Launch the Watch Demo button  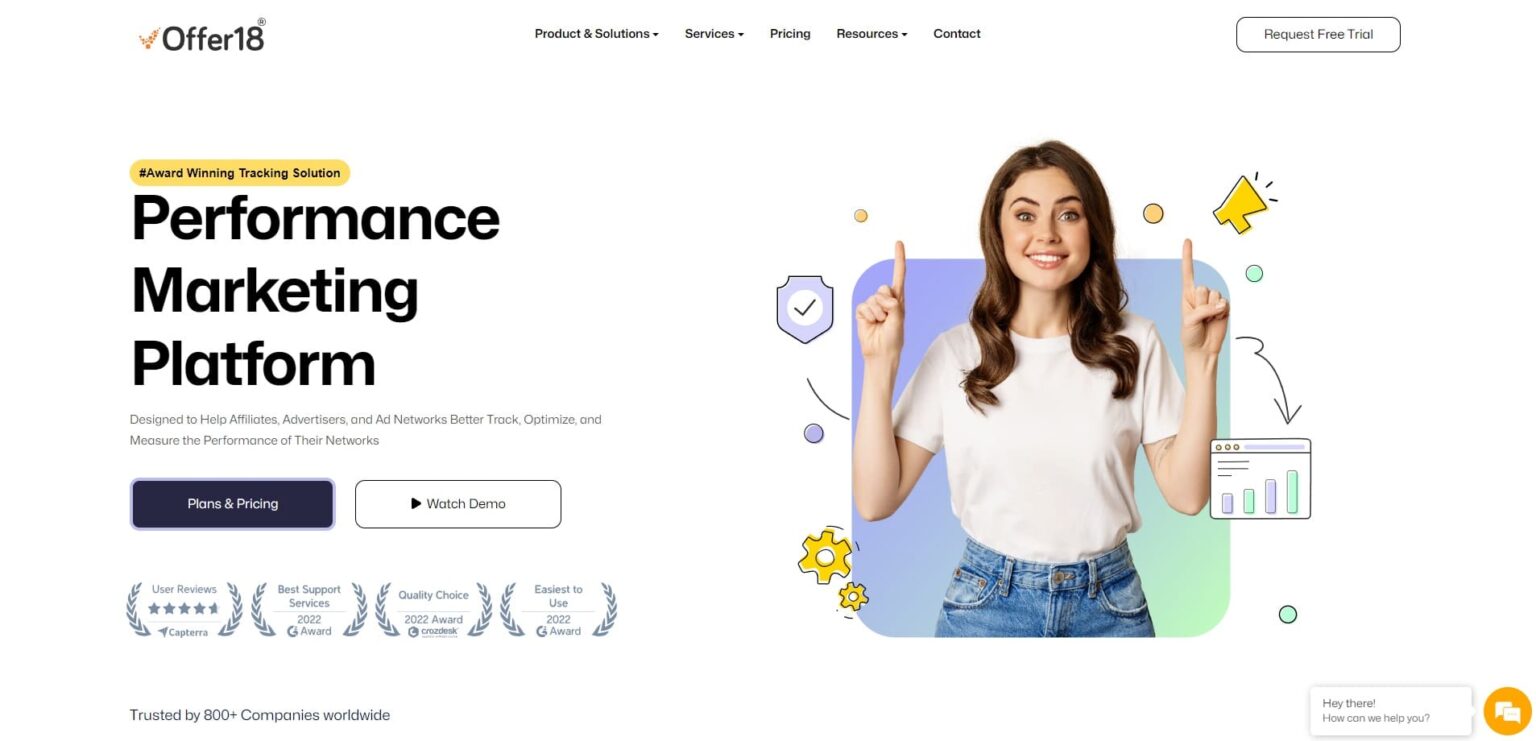click(457, 503)
